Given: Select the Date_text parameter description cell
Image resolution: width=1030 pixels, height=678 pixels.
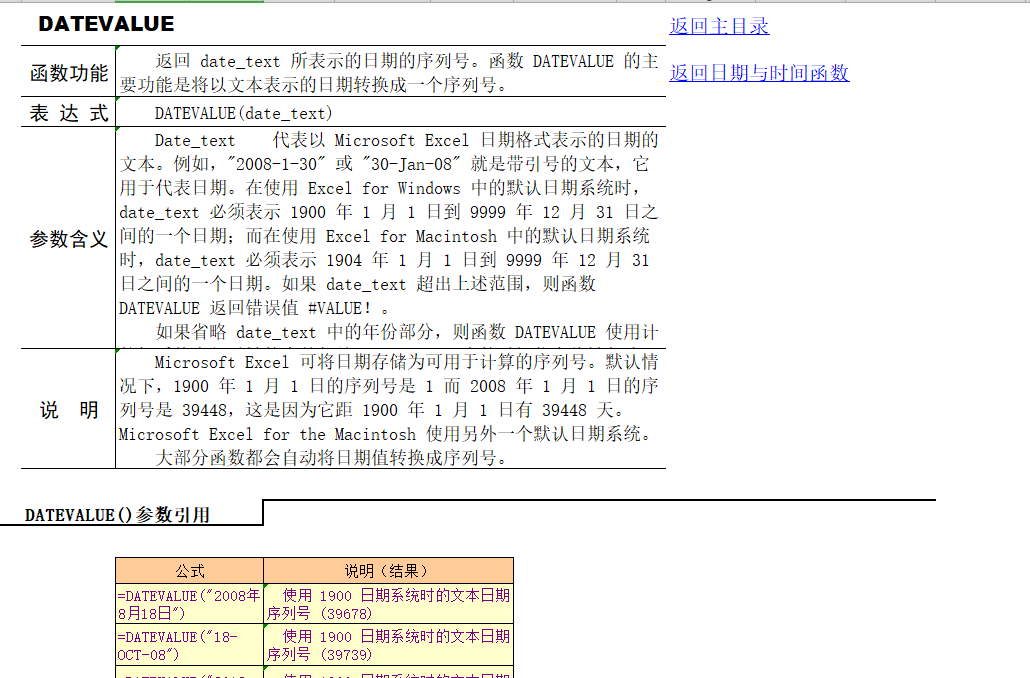Looking at the screenshot, I should [390, 238].
